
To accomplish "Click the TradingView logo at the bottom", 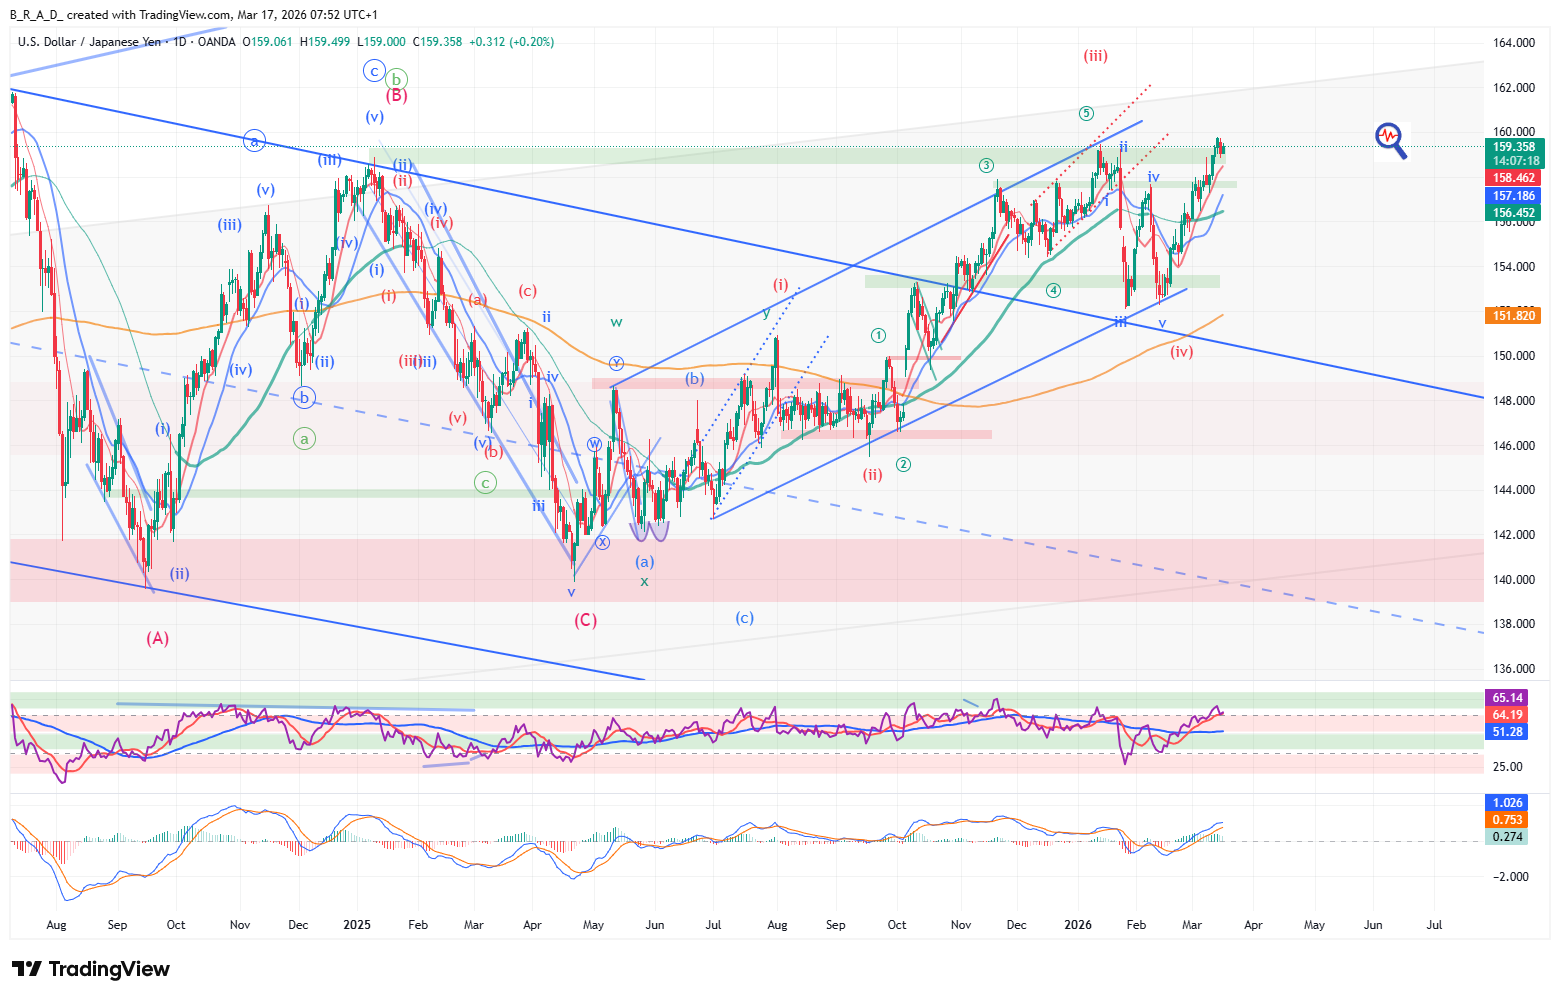I will (91, 969).
